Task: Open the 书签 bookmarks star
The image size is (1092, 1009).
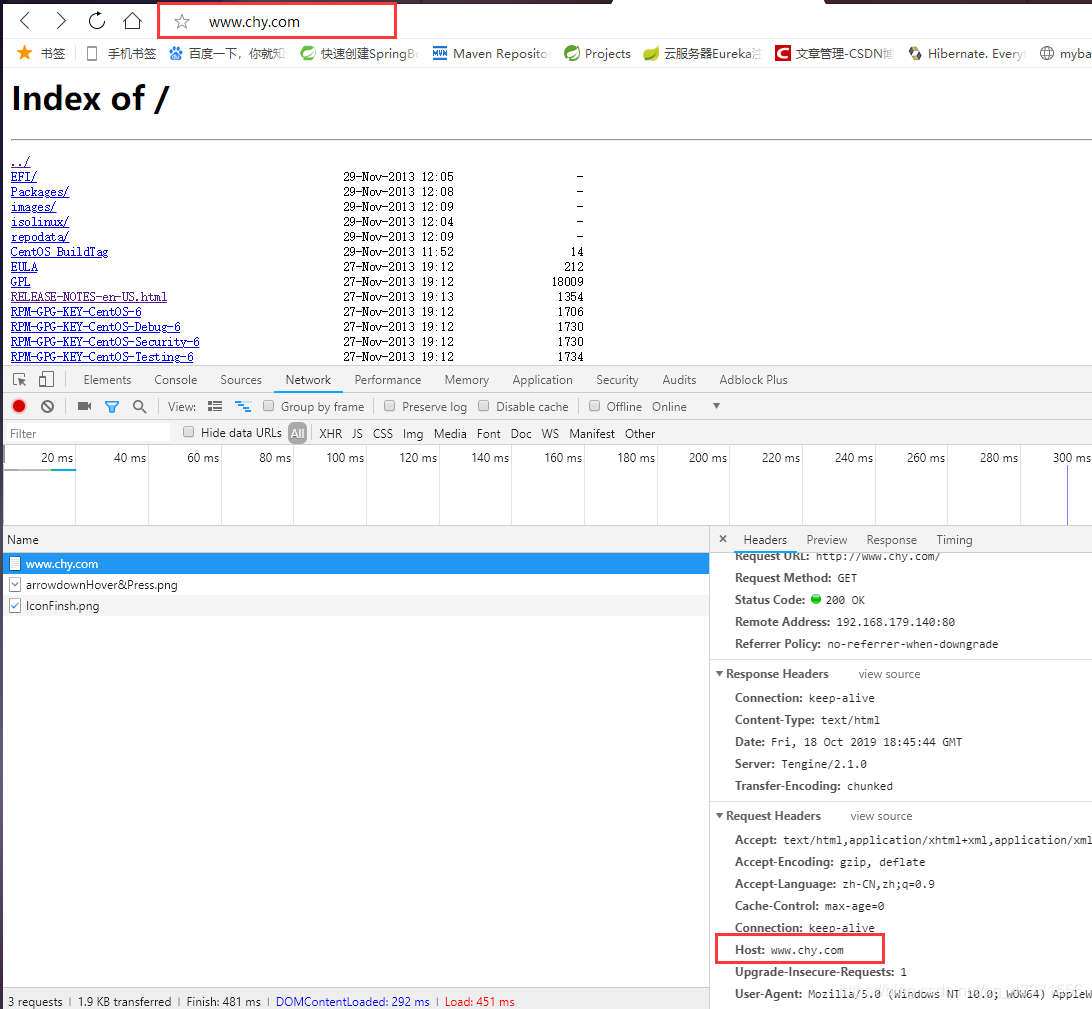Action: tap(40, 54)
